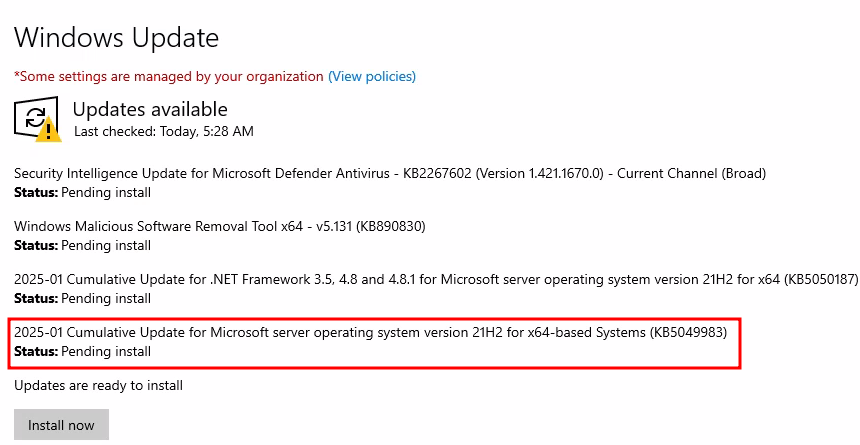The width and height of the screenshot is (860, 445).
Task: Select the Windows Update page heading
Action: tap(116, 37)
